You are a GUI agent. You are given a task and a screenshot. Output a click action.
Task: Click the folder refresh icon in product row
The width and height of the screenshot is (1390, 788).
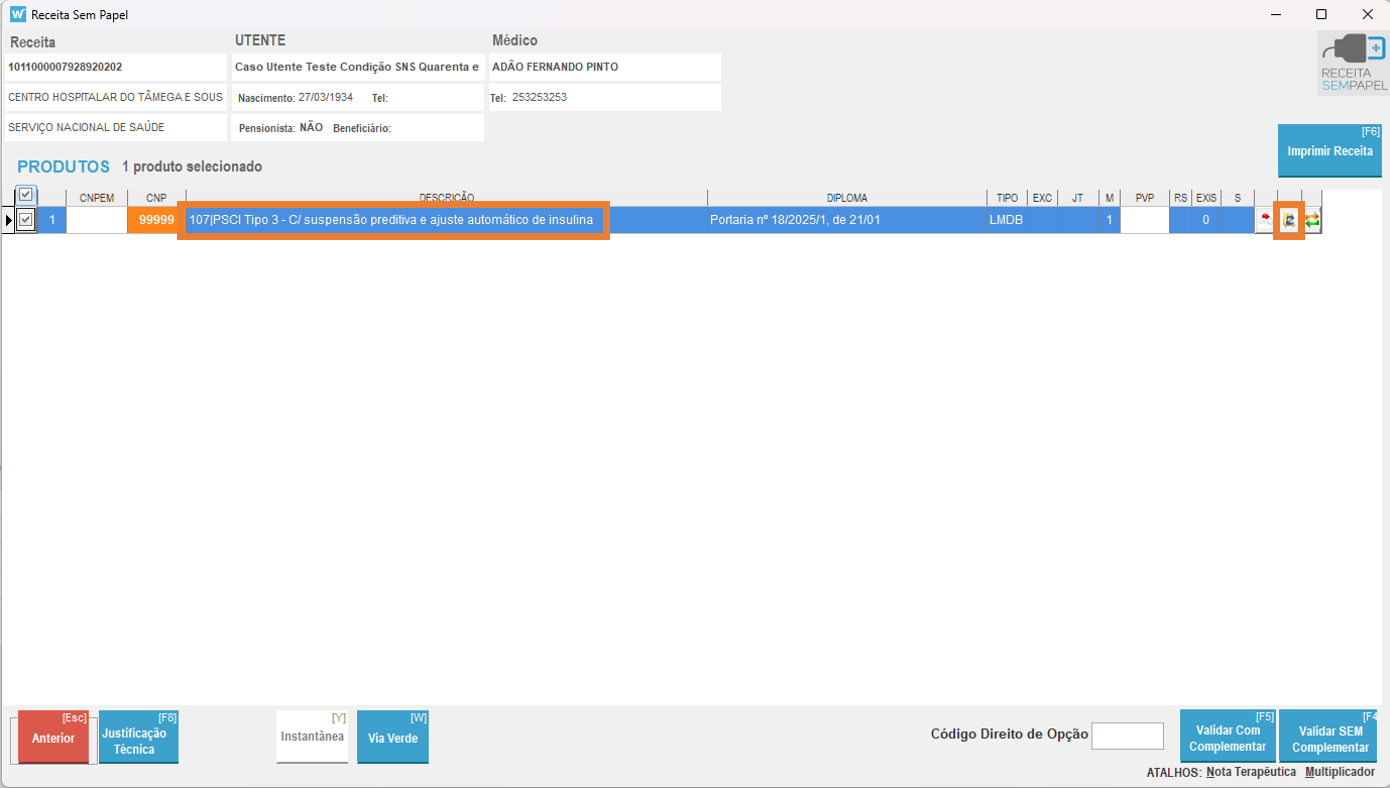coord(1289,220)
